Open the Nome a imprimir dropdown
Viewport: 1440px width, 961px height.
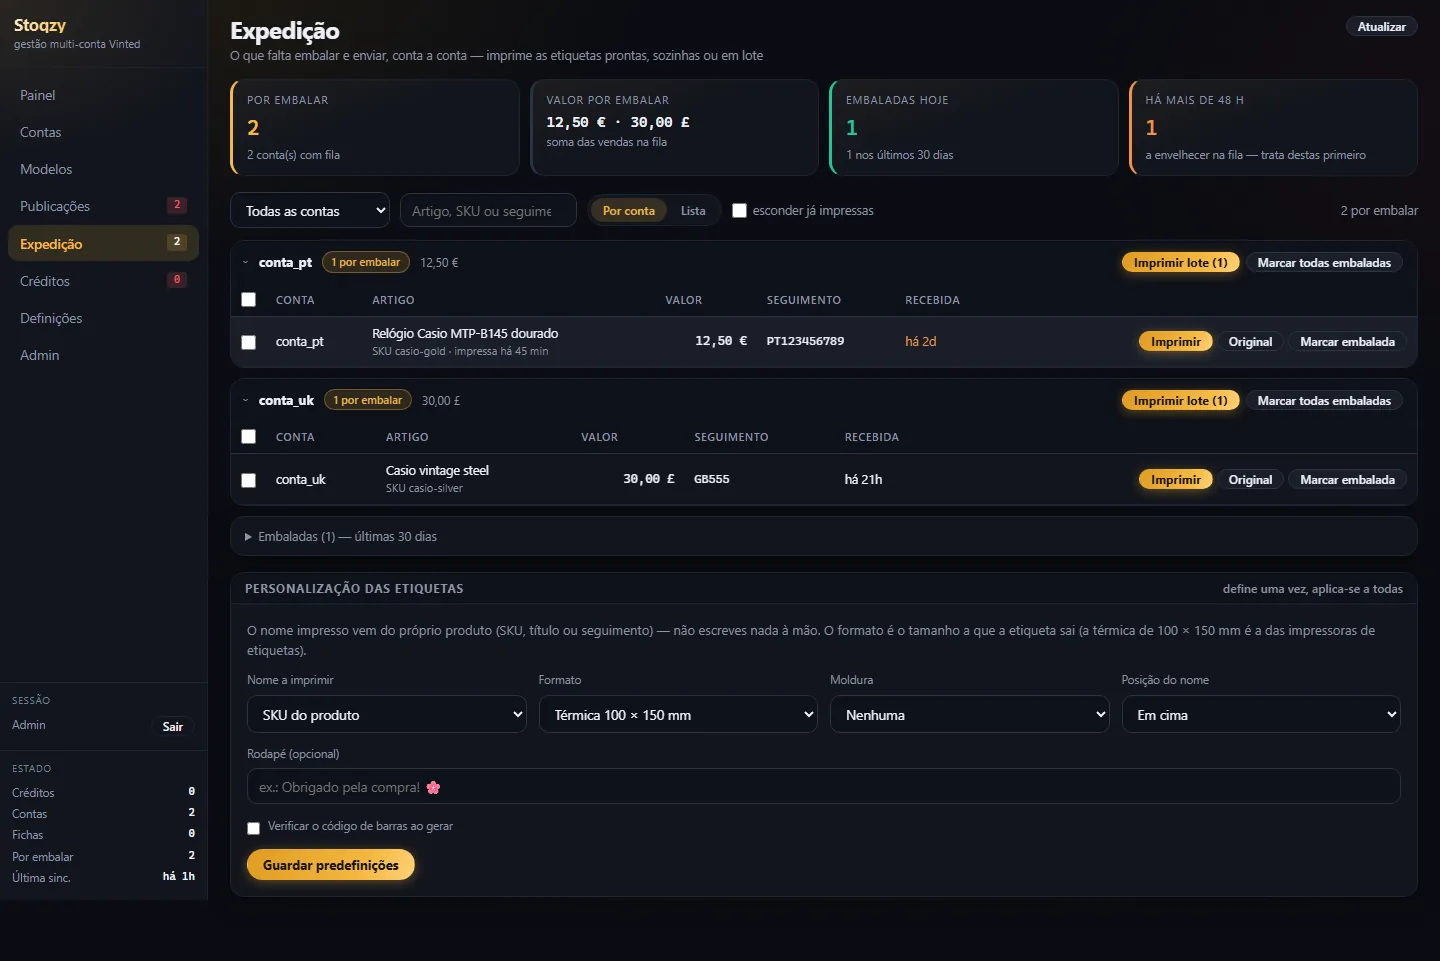pyautogui.click(x=386, y=714)
